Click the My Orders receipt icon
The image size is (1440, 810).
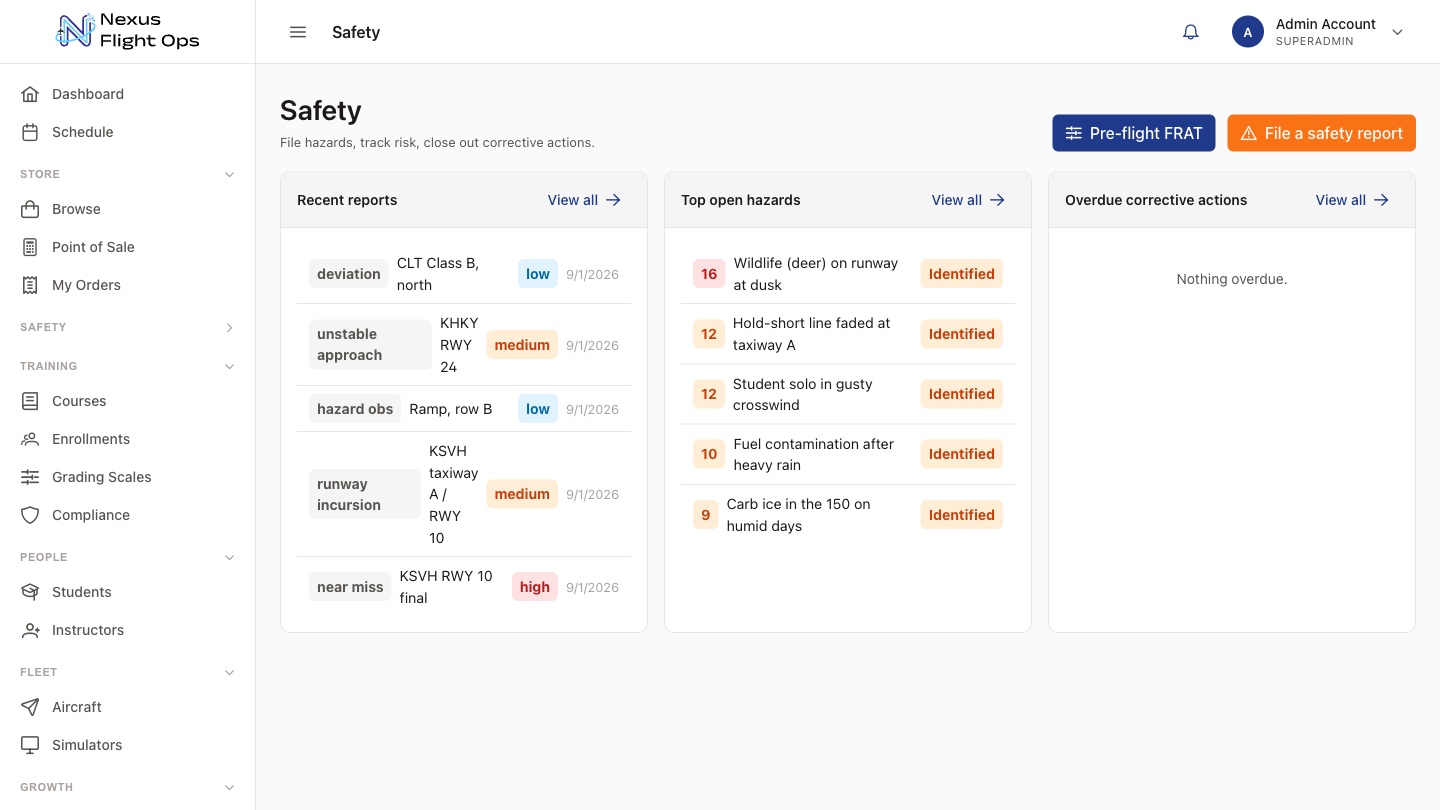(30, 285)
